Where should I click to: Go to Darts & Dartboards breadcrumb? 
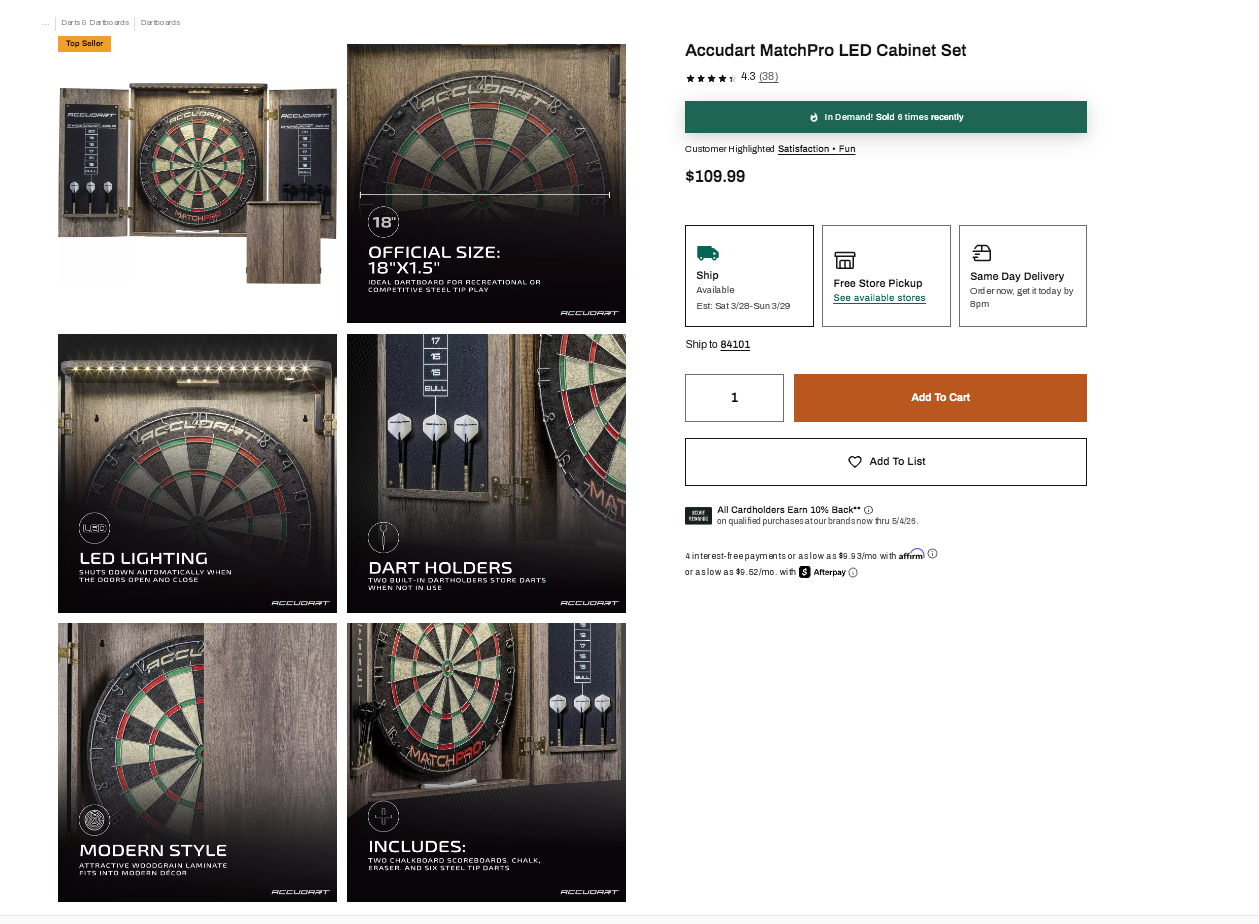95,22
